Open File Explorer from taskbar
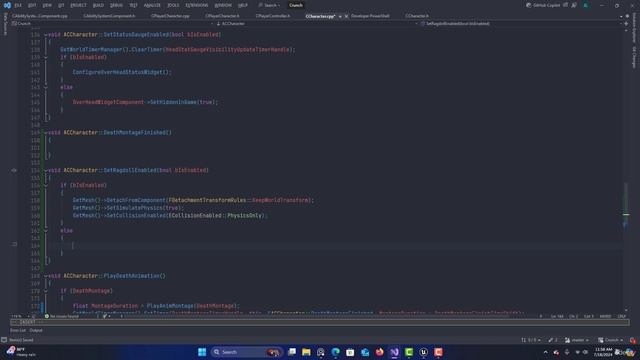Viewport: 640px width, 360px height. pyautogui.click(x=306, y=352)
